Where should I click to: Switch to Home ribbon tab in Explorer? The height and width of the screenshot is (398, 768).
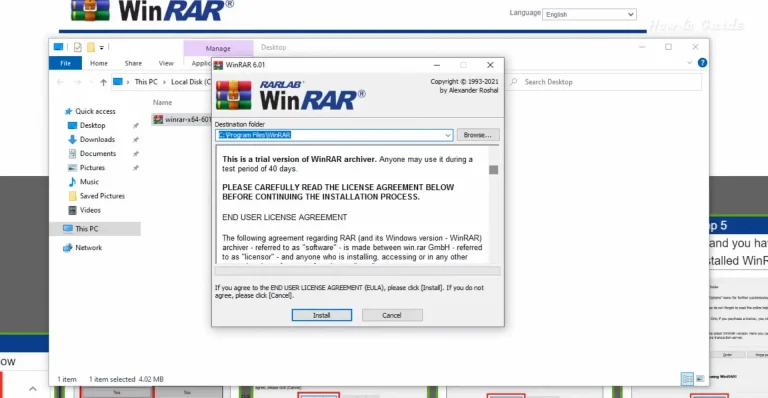pyautogui.click(x=98, y=63)
